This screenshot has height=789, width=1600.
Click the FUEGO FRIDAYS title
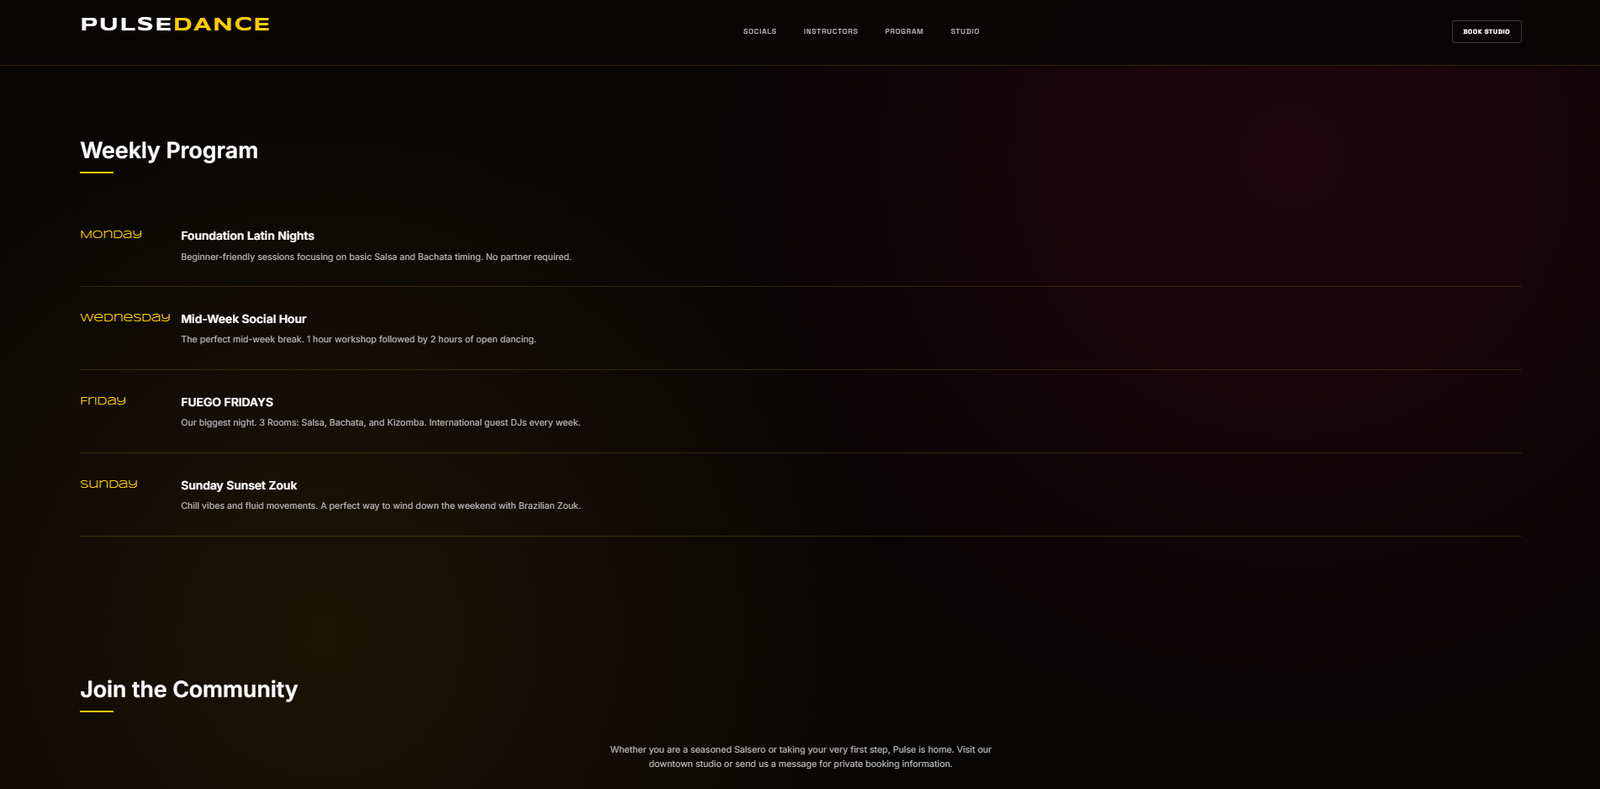(227, 402)
